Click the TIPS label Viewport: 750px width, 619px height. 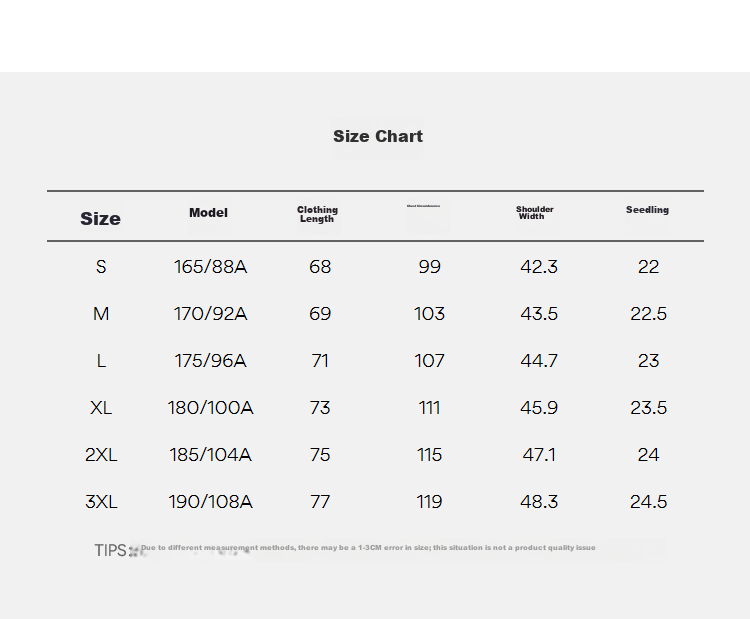point(110,551)
